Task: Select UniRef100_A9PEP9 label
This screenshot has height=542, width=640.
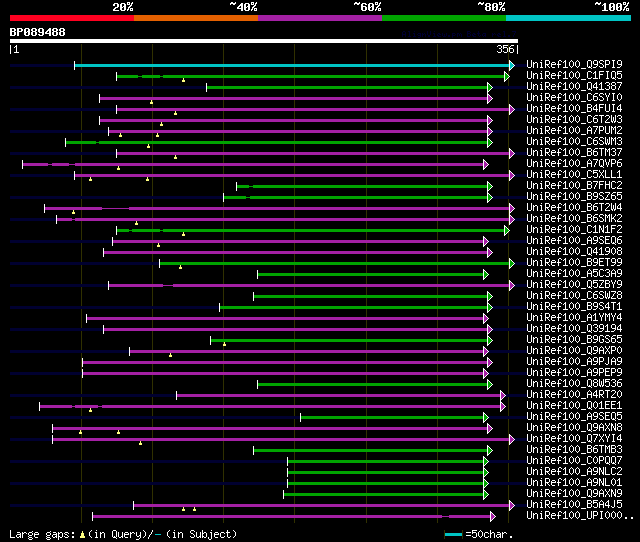Action: 574,373
